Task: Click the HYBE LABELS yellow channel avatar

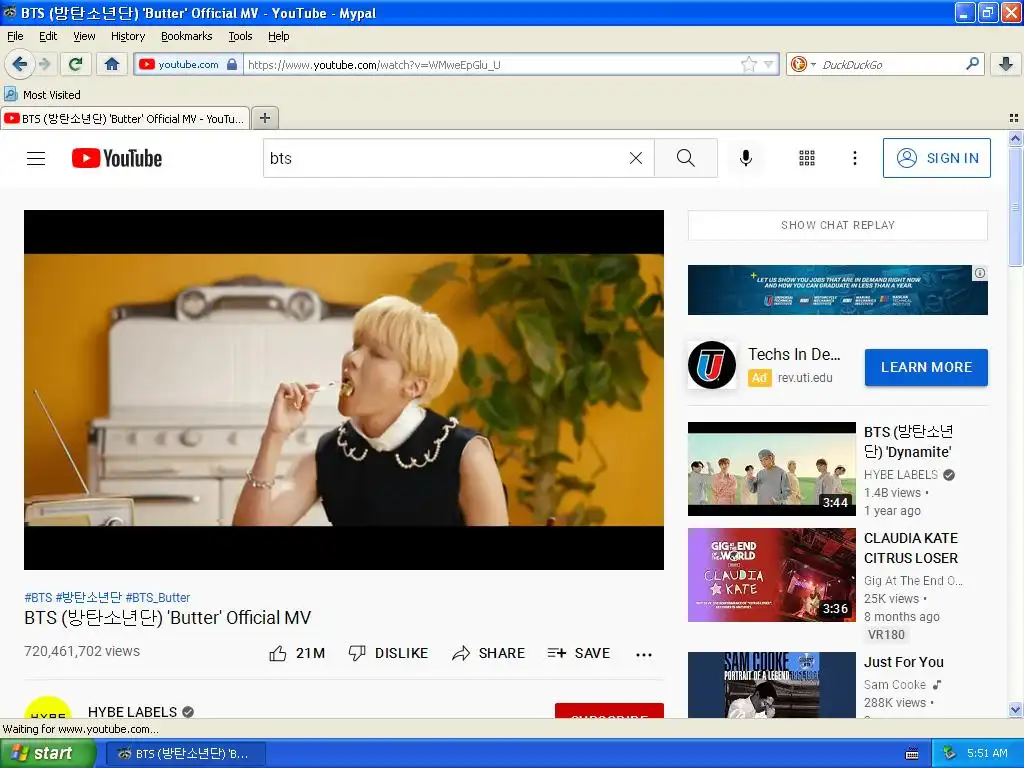Action: tap(48, 708)
